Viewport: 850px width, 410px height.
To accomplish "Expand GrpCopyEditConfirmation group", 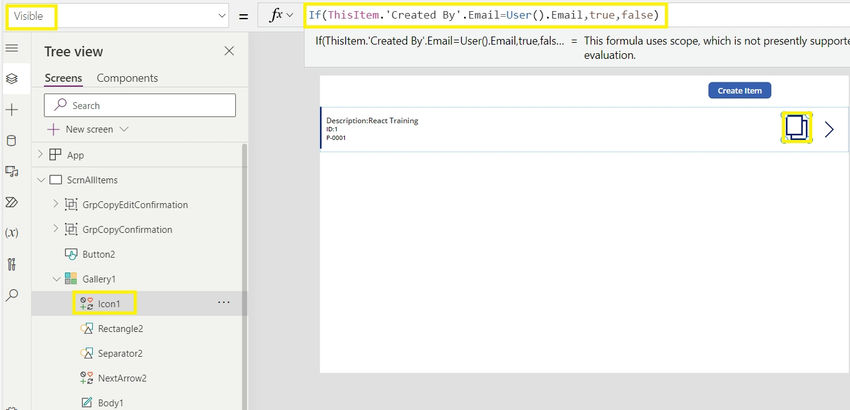I will pos(56,204).
